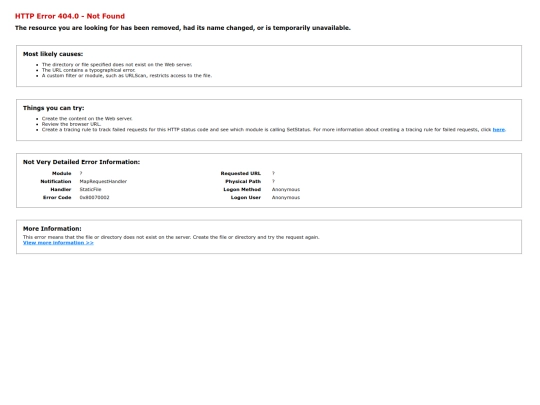Open 'View more information' link
Viewport: 540px width, 405px height.
coord(58,243)
